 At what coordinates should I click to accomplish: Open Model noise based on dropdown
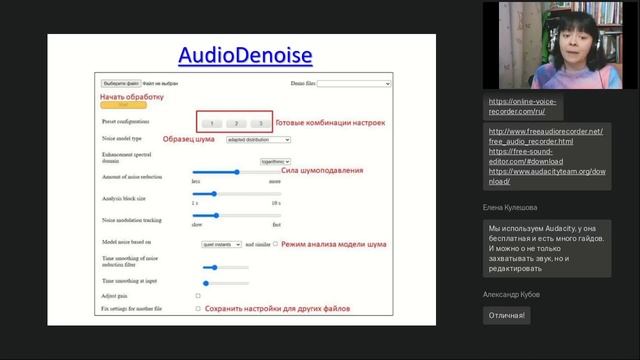point(221,244)
